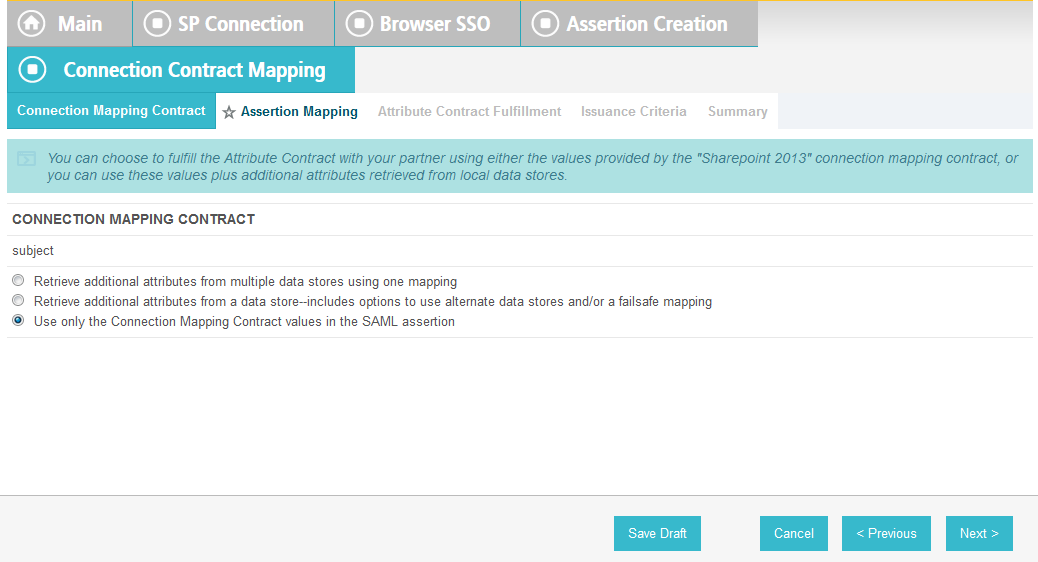Open the Connection Mapping Contract sub-tab
The image size is (1038, 562).
(111, 111)
